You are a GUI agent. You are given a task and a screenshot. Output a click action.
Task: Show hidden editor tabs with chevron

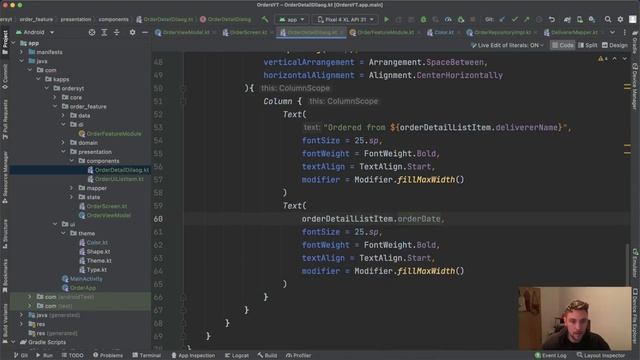pyautogui.click(x=612, y=32)
